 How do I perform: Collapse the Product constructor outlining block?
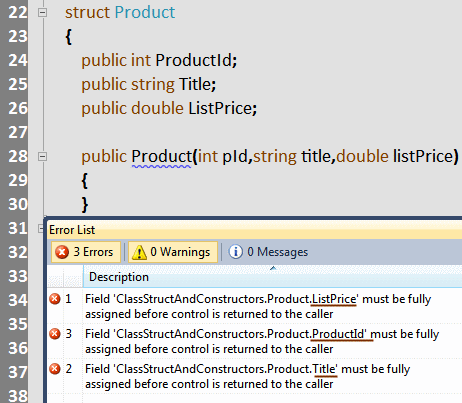(x=42, y=157)
